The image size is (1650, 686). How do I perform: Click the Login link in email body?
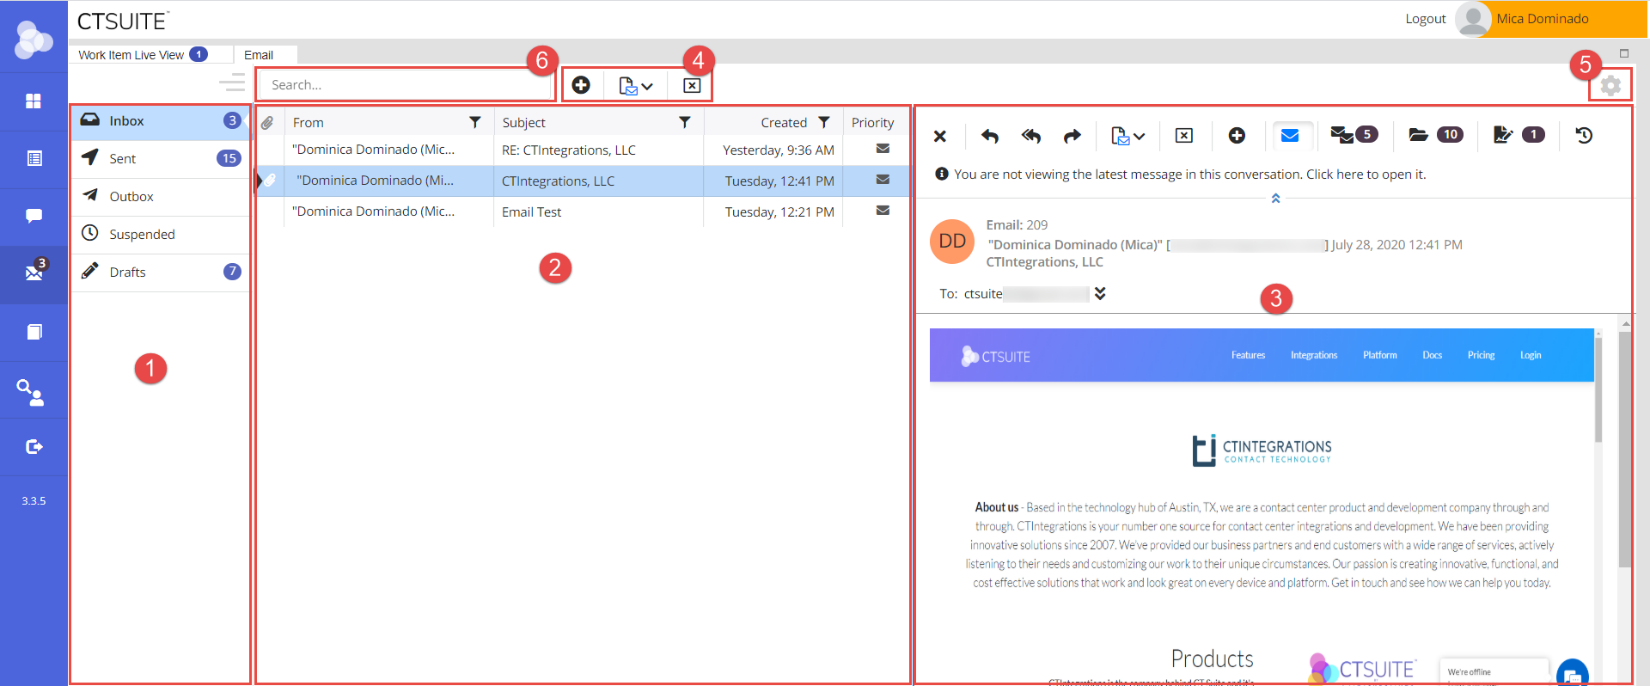1531,355
